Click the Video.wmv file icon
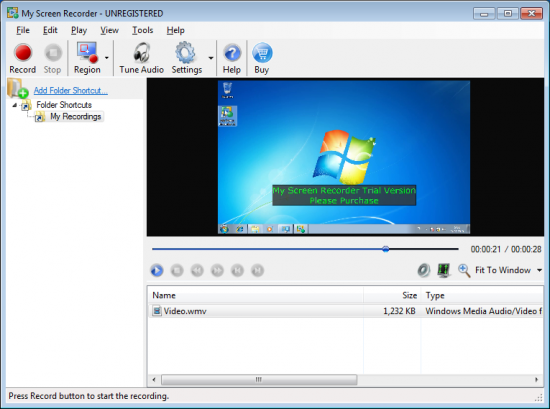Screen dimensions: 550x409 pyautogui.click(x=157, y=311)
